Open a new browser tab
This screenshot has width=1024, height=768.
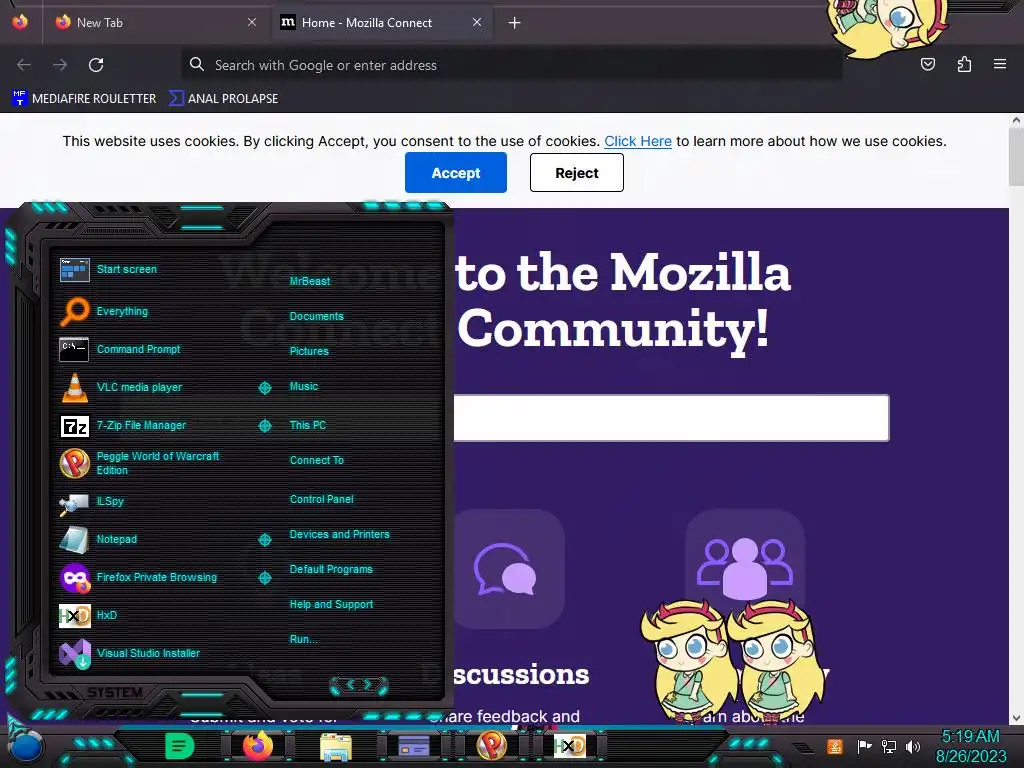(515, 23)
